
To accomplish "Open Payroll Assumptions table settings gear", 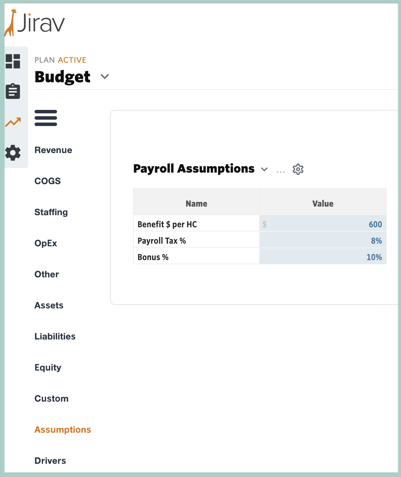I will pyautogui.click(x=298, y=169).
